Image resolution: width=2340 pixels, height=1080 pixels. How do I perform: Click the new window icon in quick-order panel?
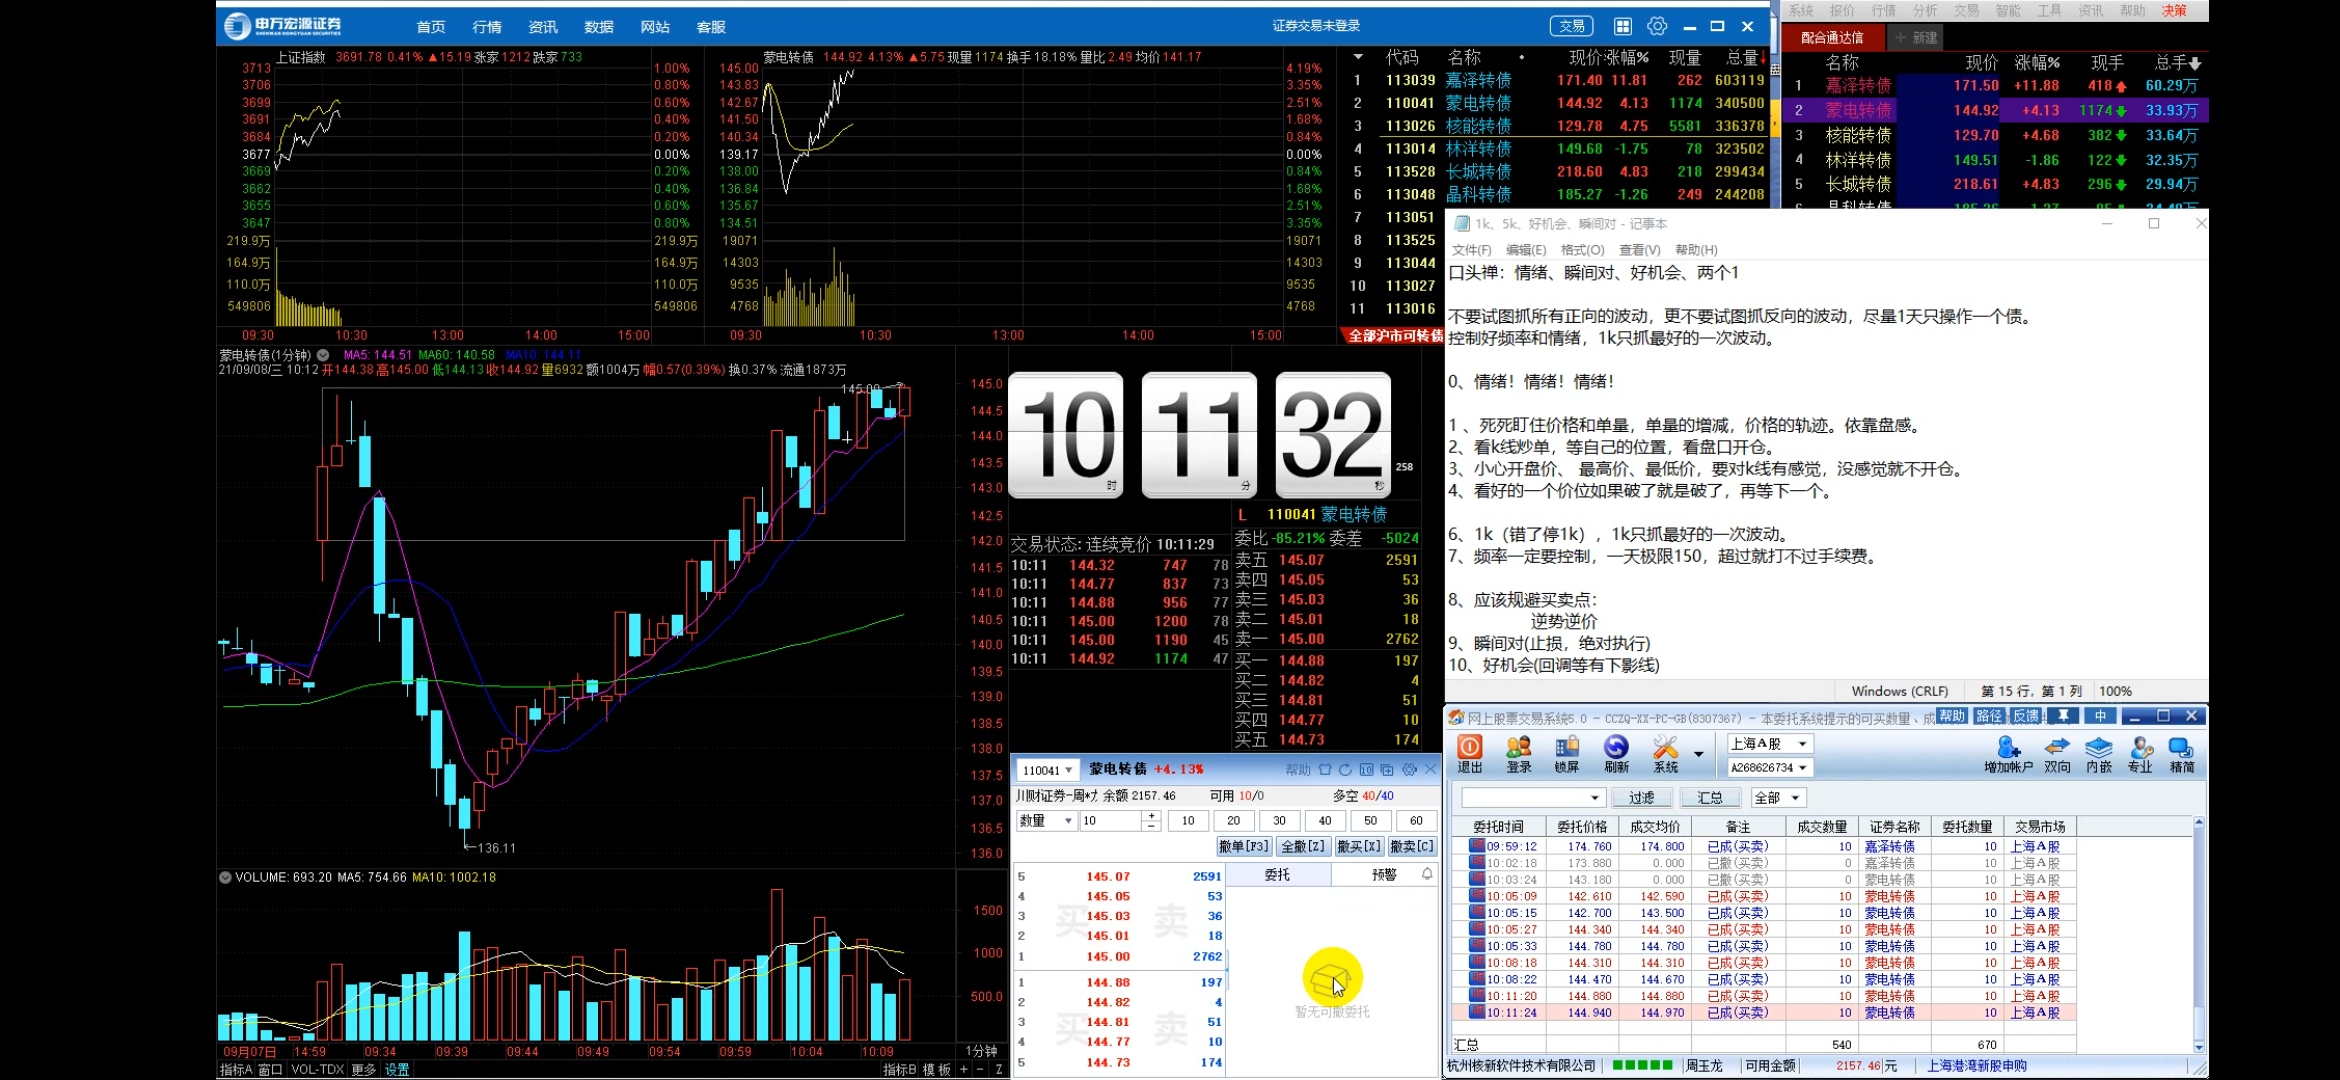(1387, 769)
